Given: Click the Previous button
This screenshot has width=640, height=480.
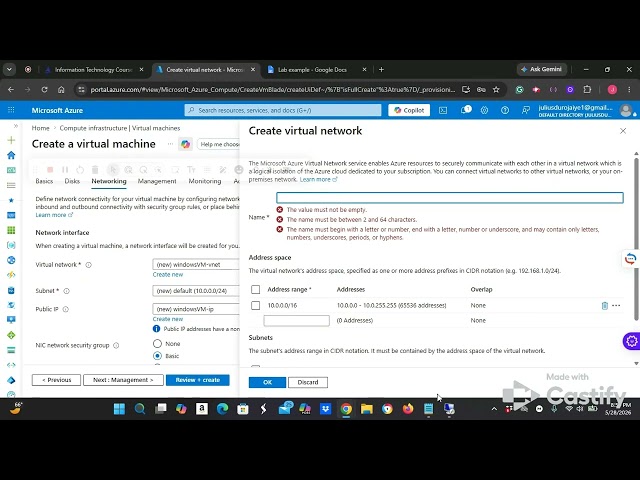Looking at the screenshot, I should coord(56,380).
